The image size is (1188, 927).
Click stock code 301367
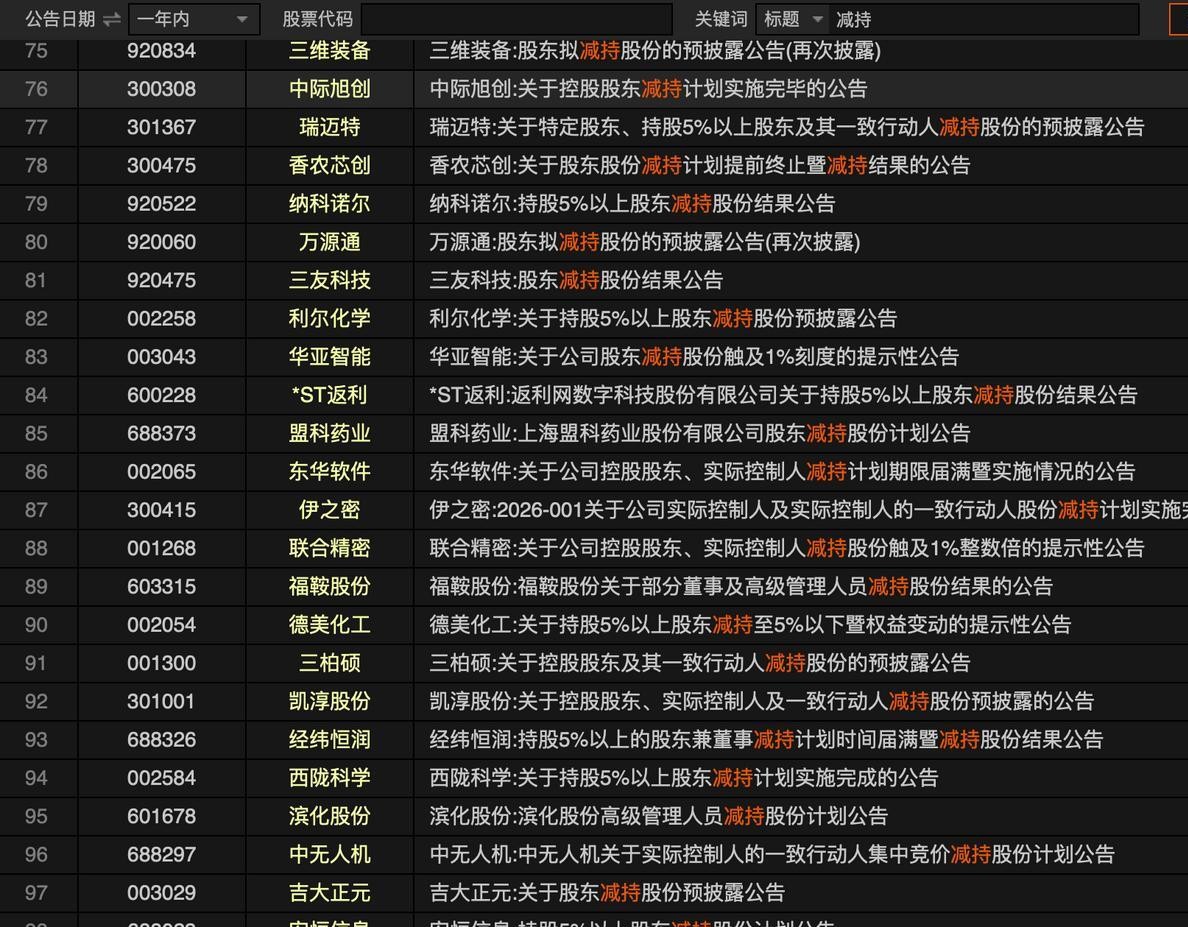[161, 127]
